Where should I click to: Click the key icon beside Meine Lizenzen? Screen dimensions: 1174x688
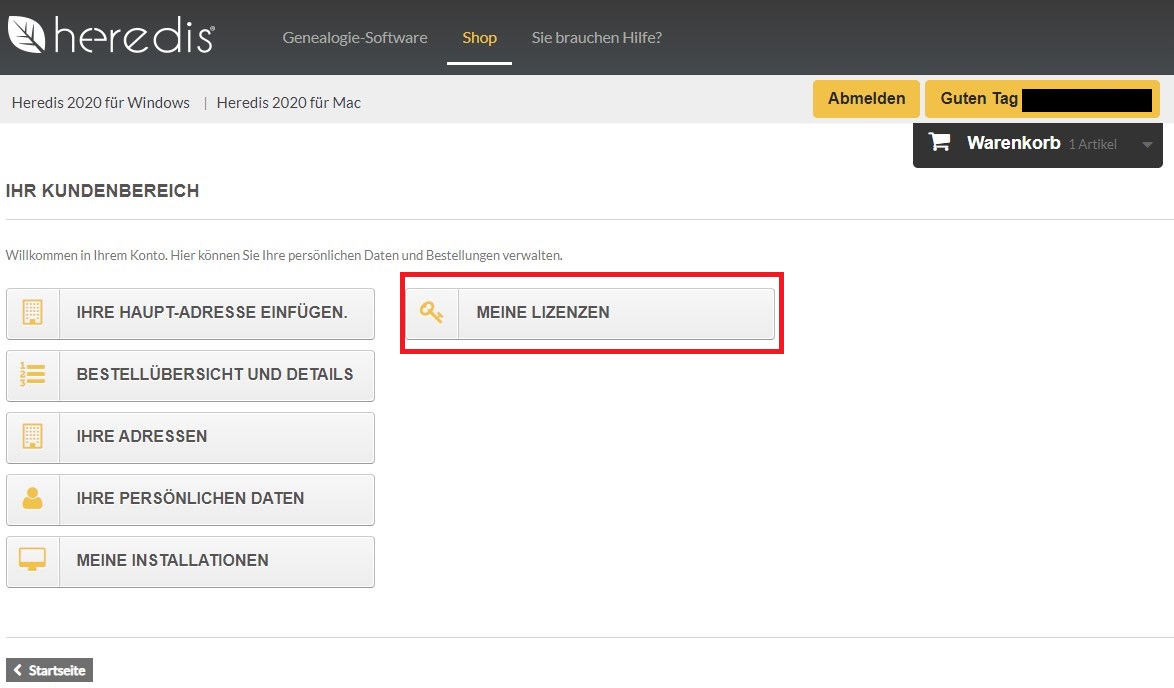432,313
